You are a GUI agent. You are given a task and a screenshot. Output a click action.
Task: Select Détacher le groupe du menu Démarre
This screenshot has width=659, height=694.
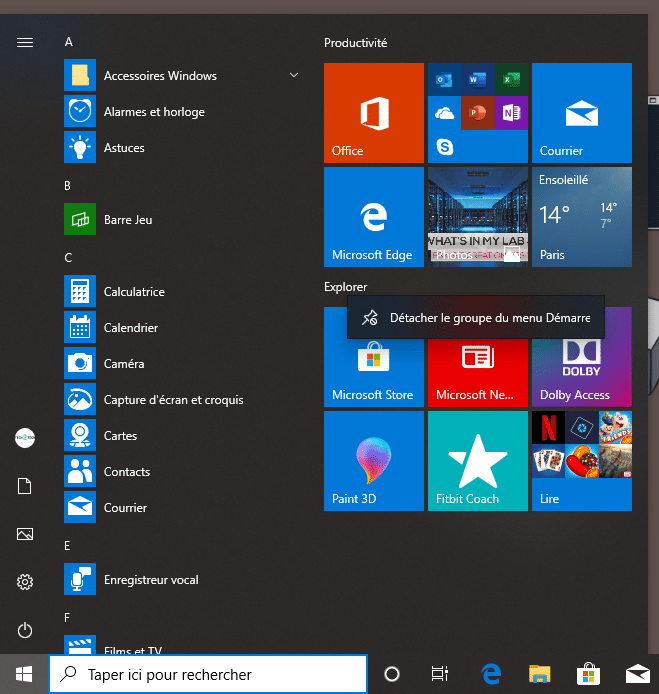(x=476, y=318)
